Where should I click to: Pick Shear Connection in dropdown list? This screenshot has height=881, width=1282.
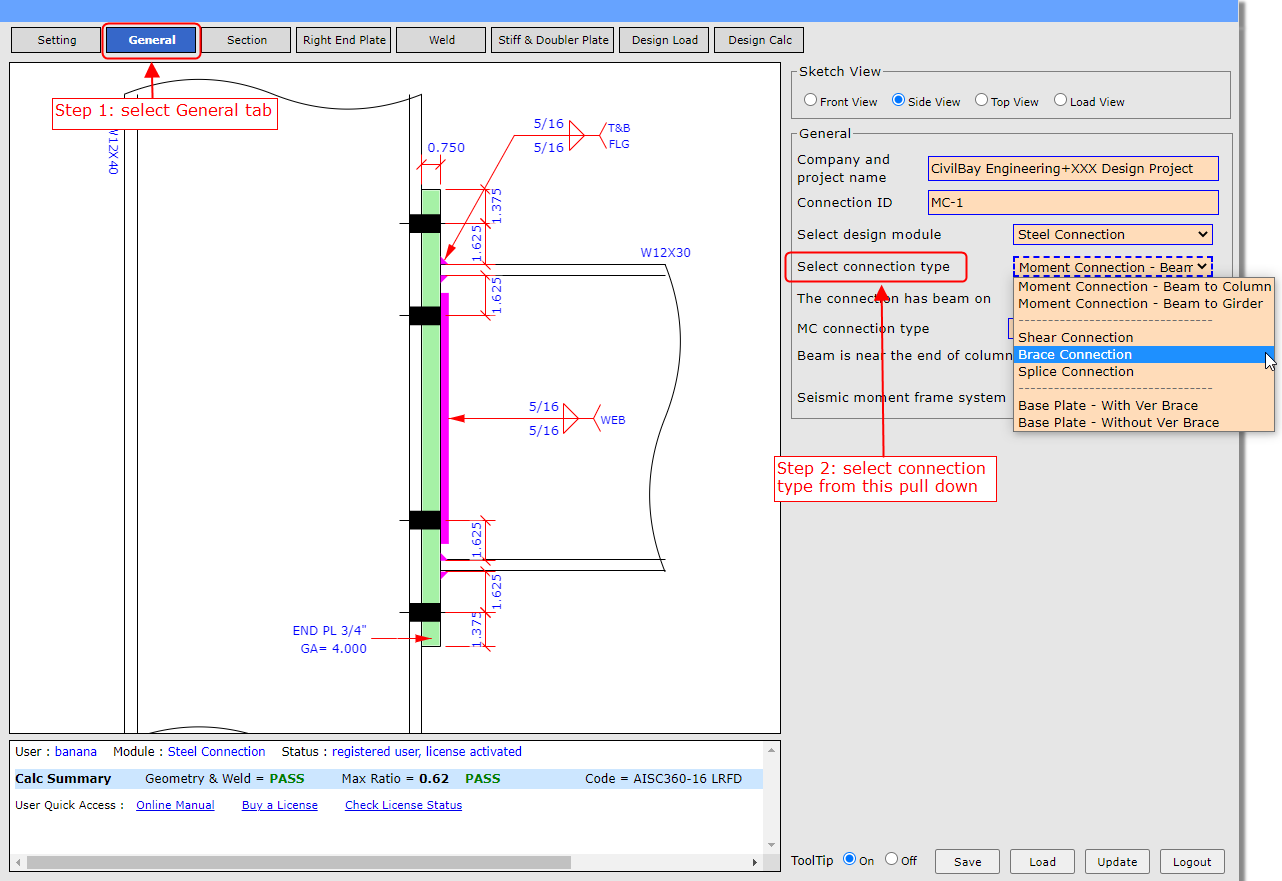1075,338
